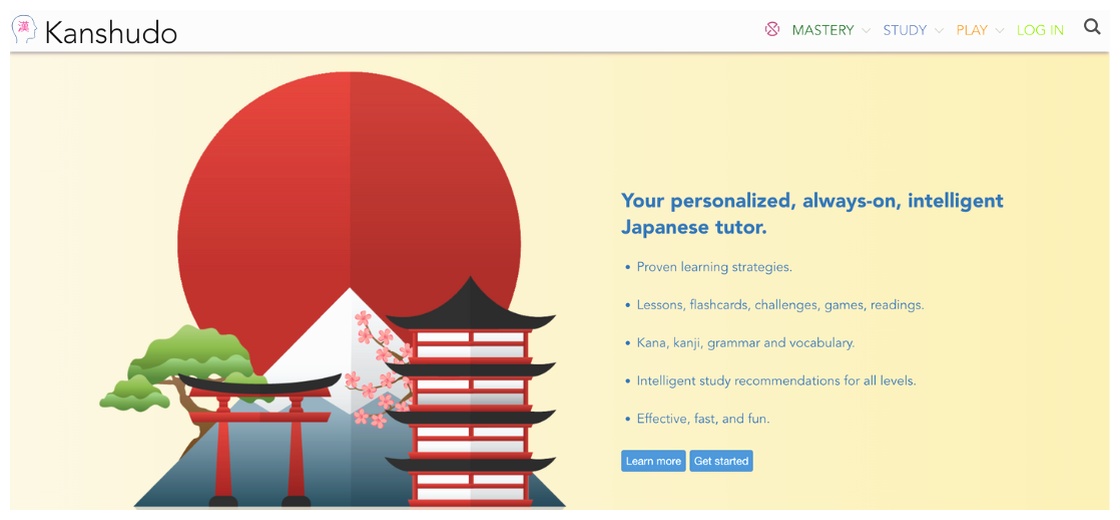Open the Study menu
Screen dimensions: 1120x520
[904, 30]
